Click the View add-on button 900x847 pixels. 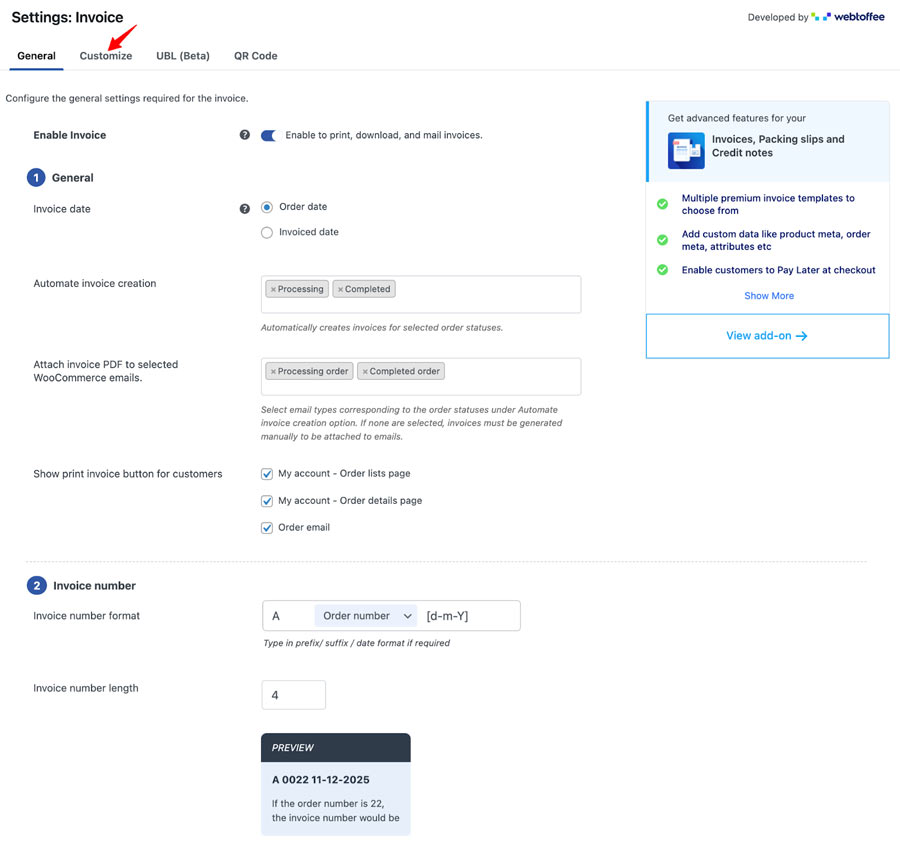pyautogui.click(x=767, y=336)
